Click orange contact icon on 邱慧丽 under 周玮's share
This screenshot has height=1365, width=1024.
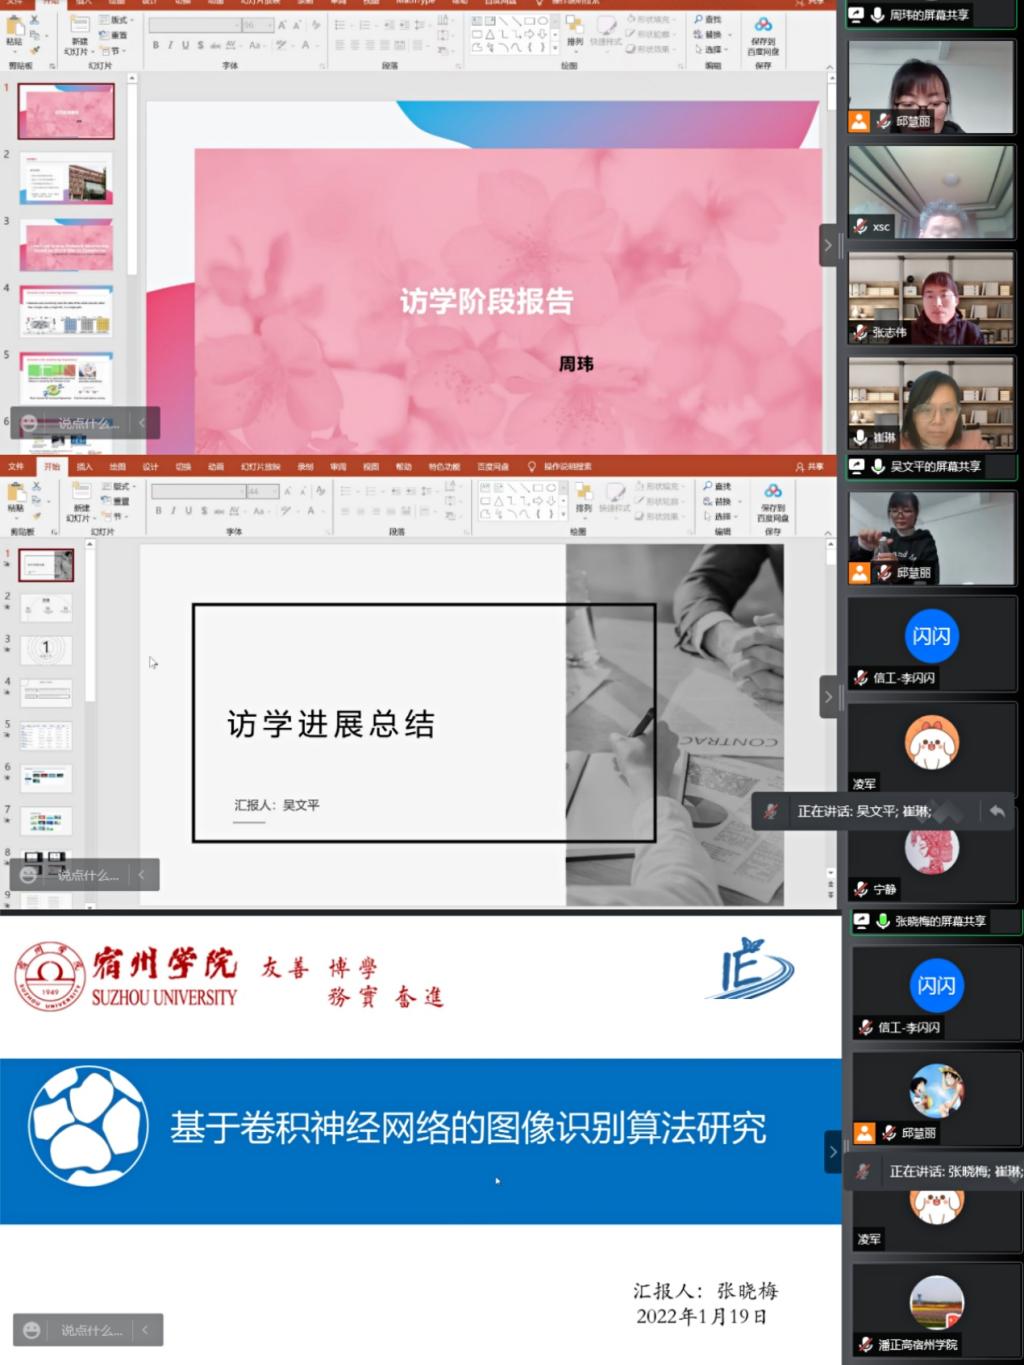[859, 121]
